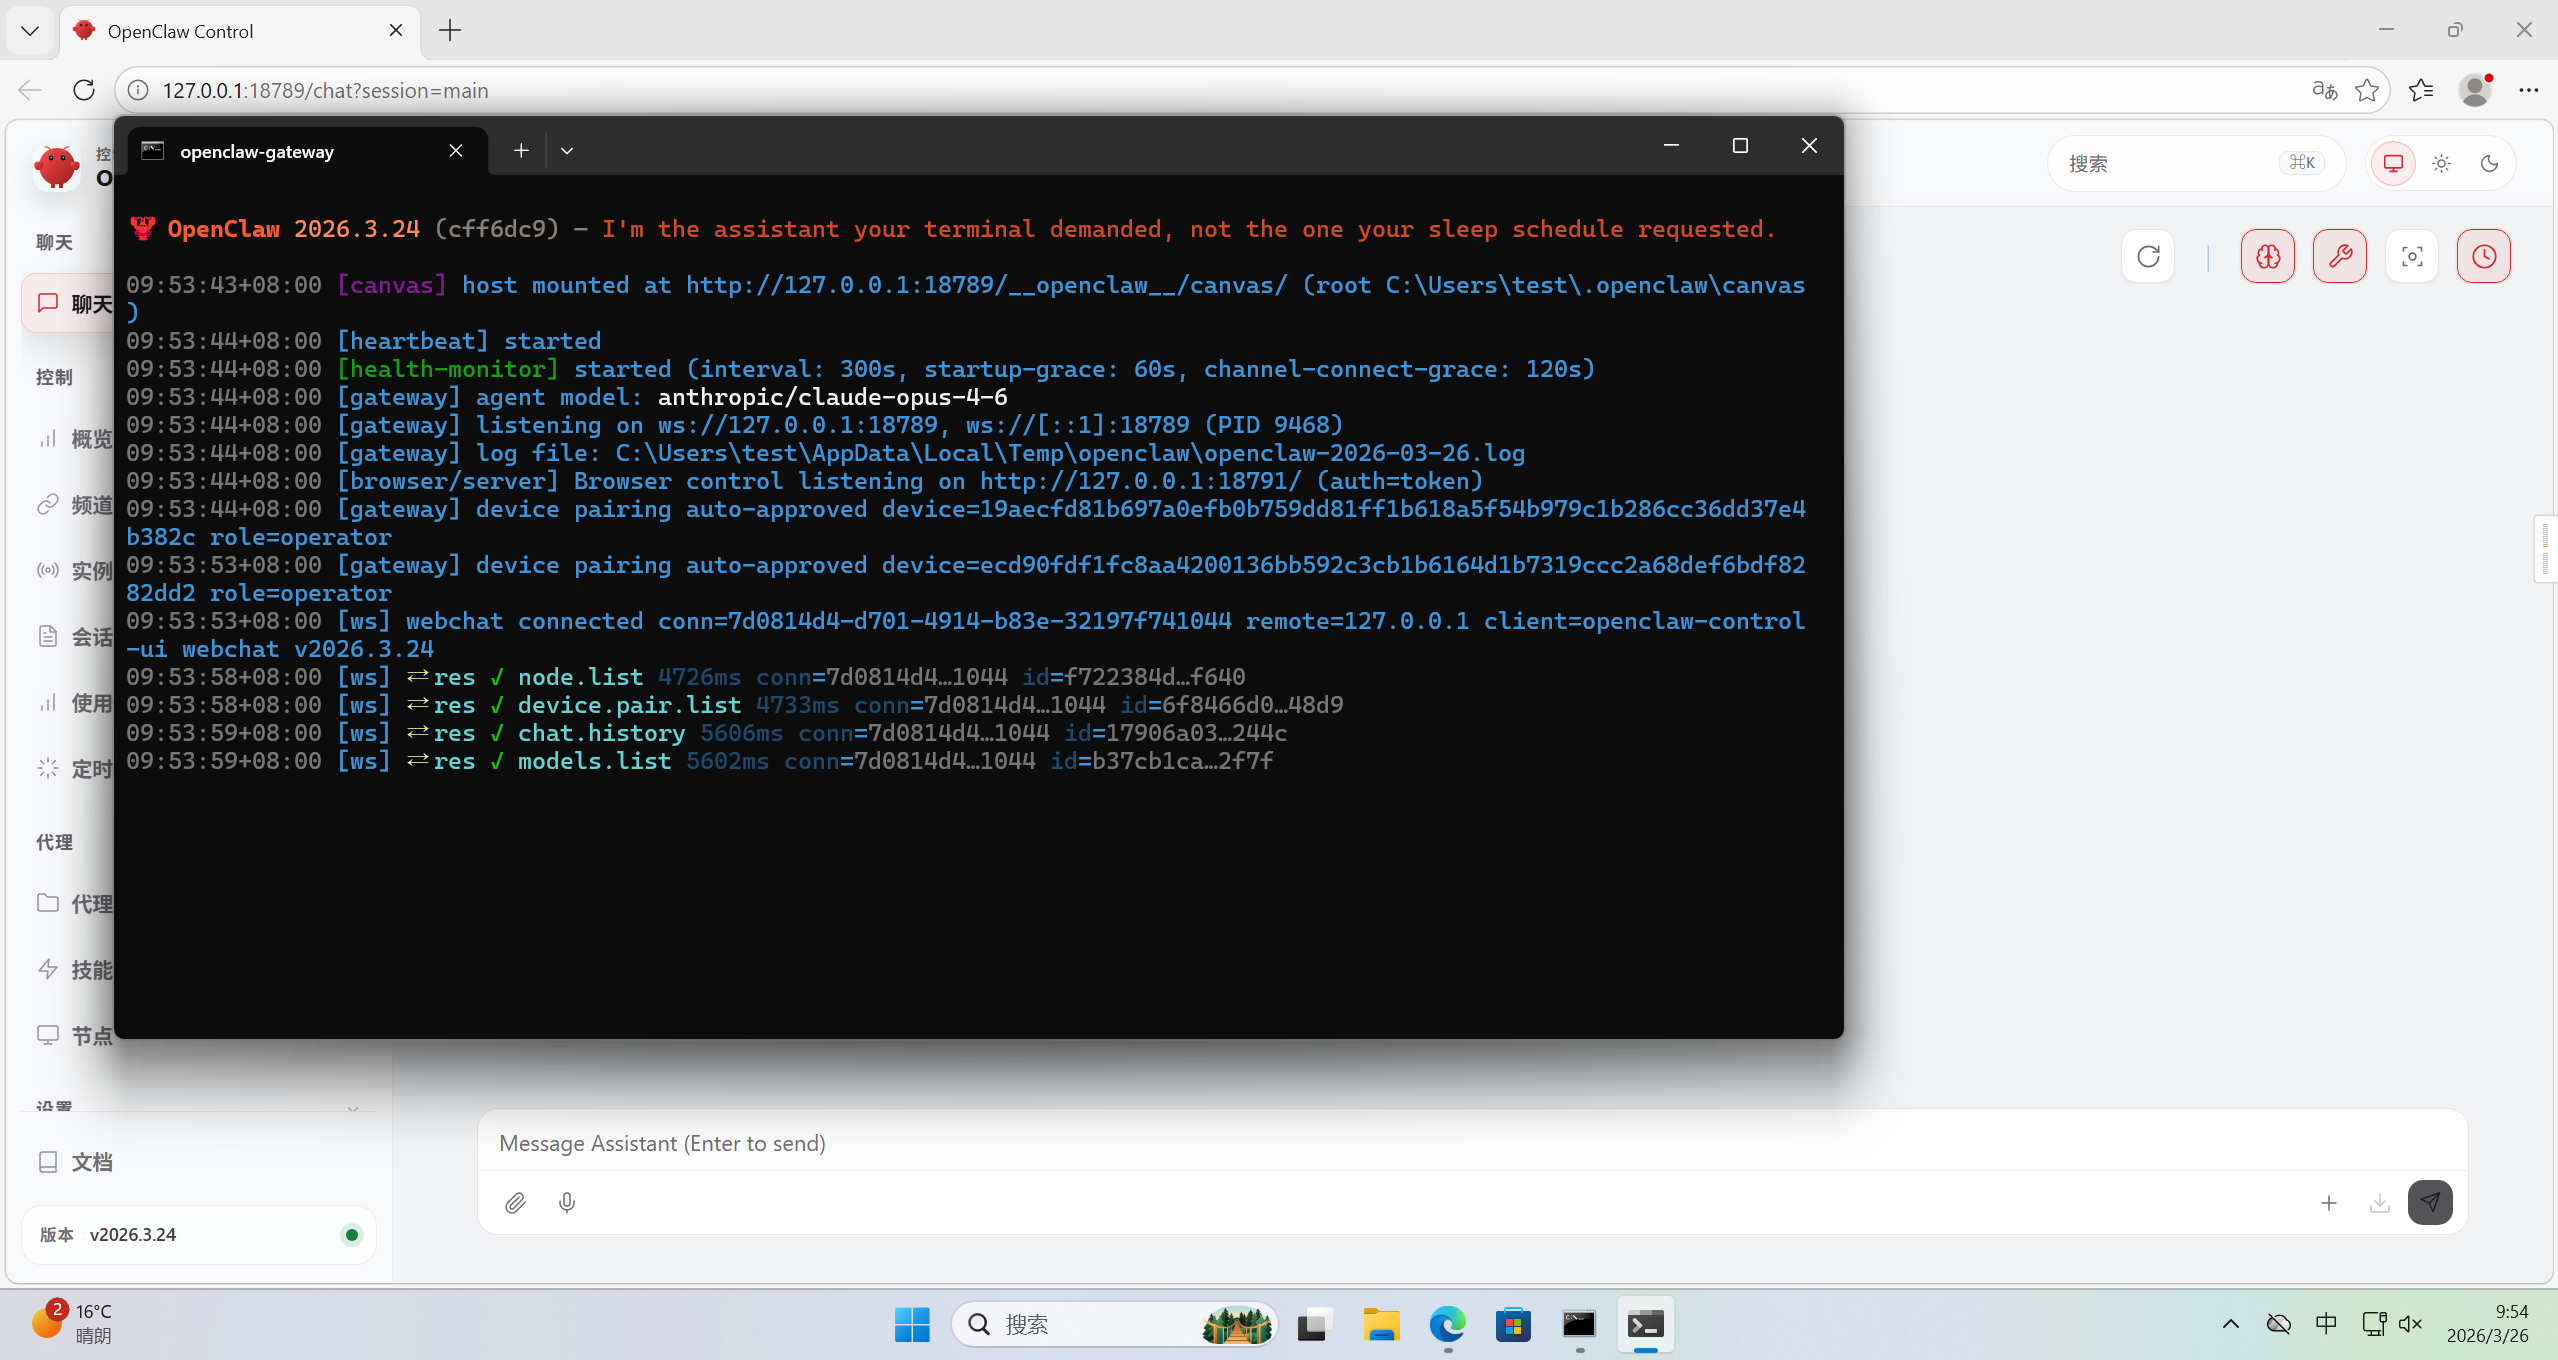
Task: Collapse the 设置 settings section chevron
Action: [x=353, y=1108]
